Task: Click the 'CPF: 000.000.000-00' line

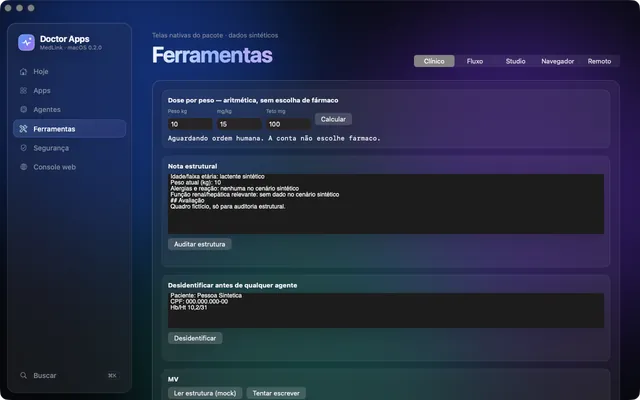Action: [199, 302]
